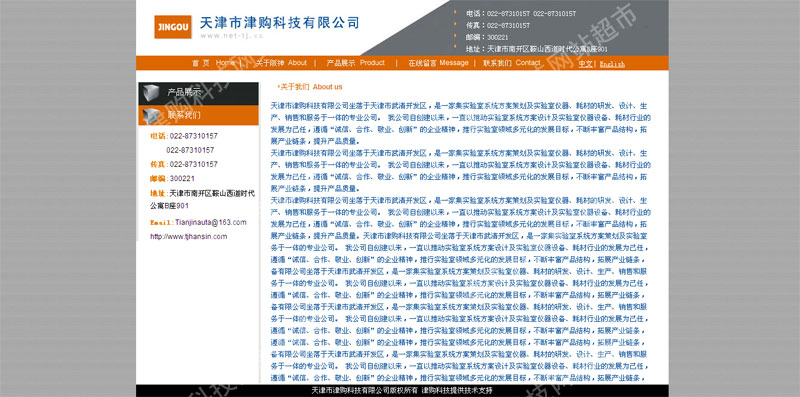Go to 产品展示 Product in navigation
This screenshot has width=800, height=397.
pyautogui.click(x=356, y=63)
